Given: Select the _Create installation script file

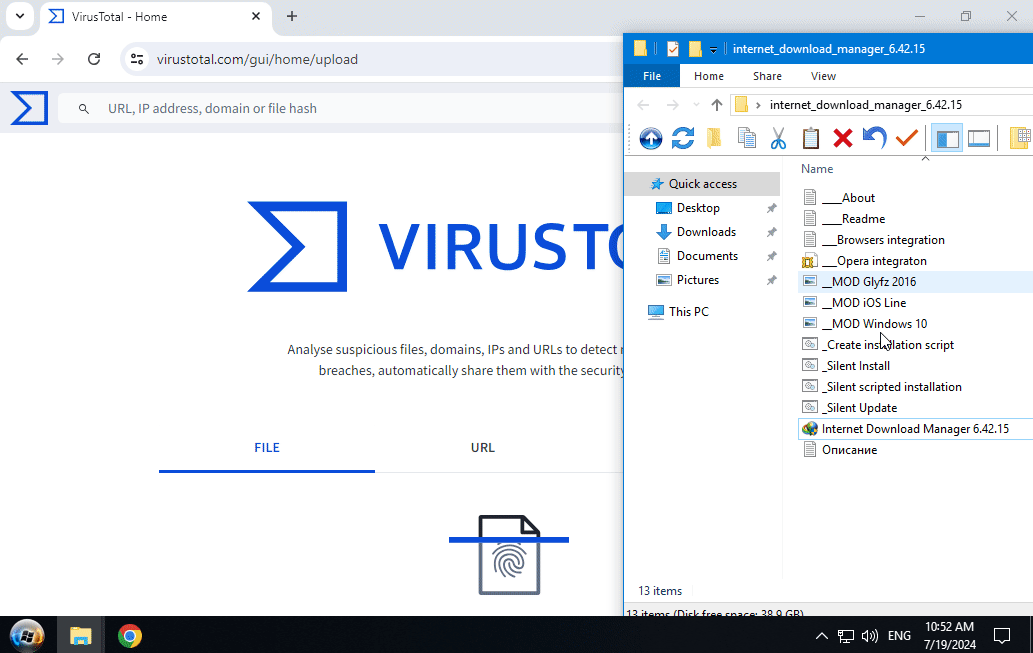Looking at the screenshot, I should click(x=887, y=345).
